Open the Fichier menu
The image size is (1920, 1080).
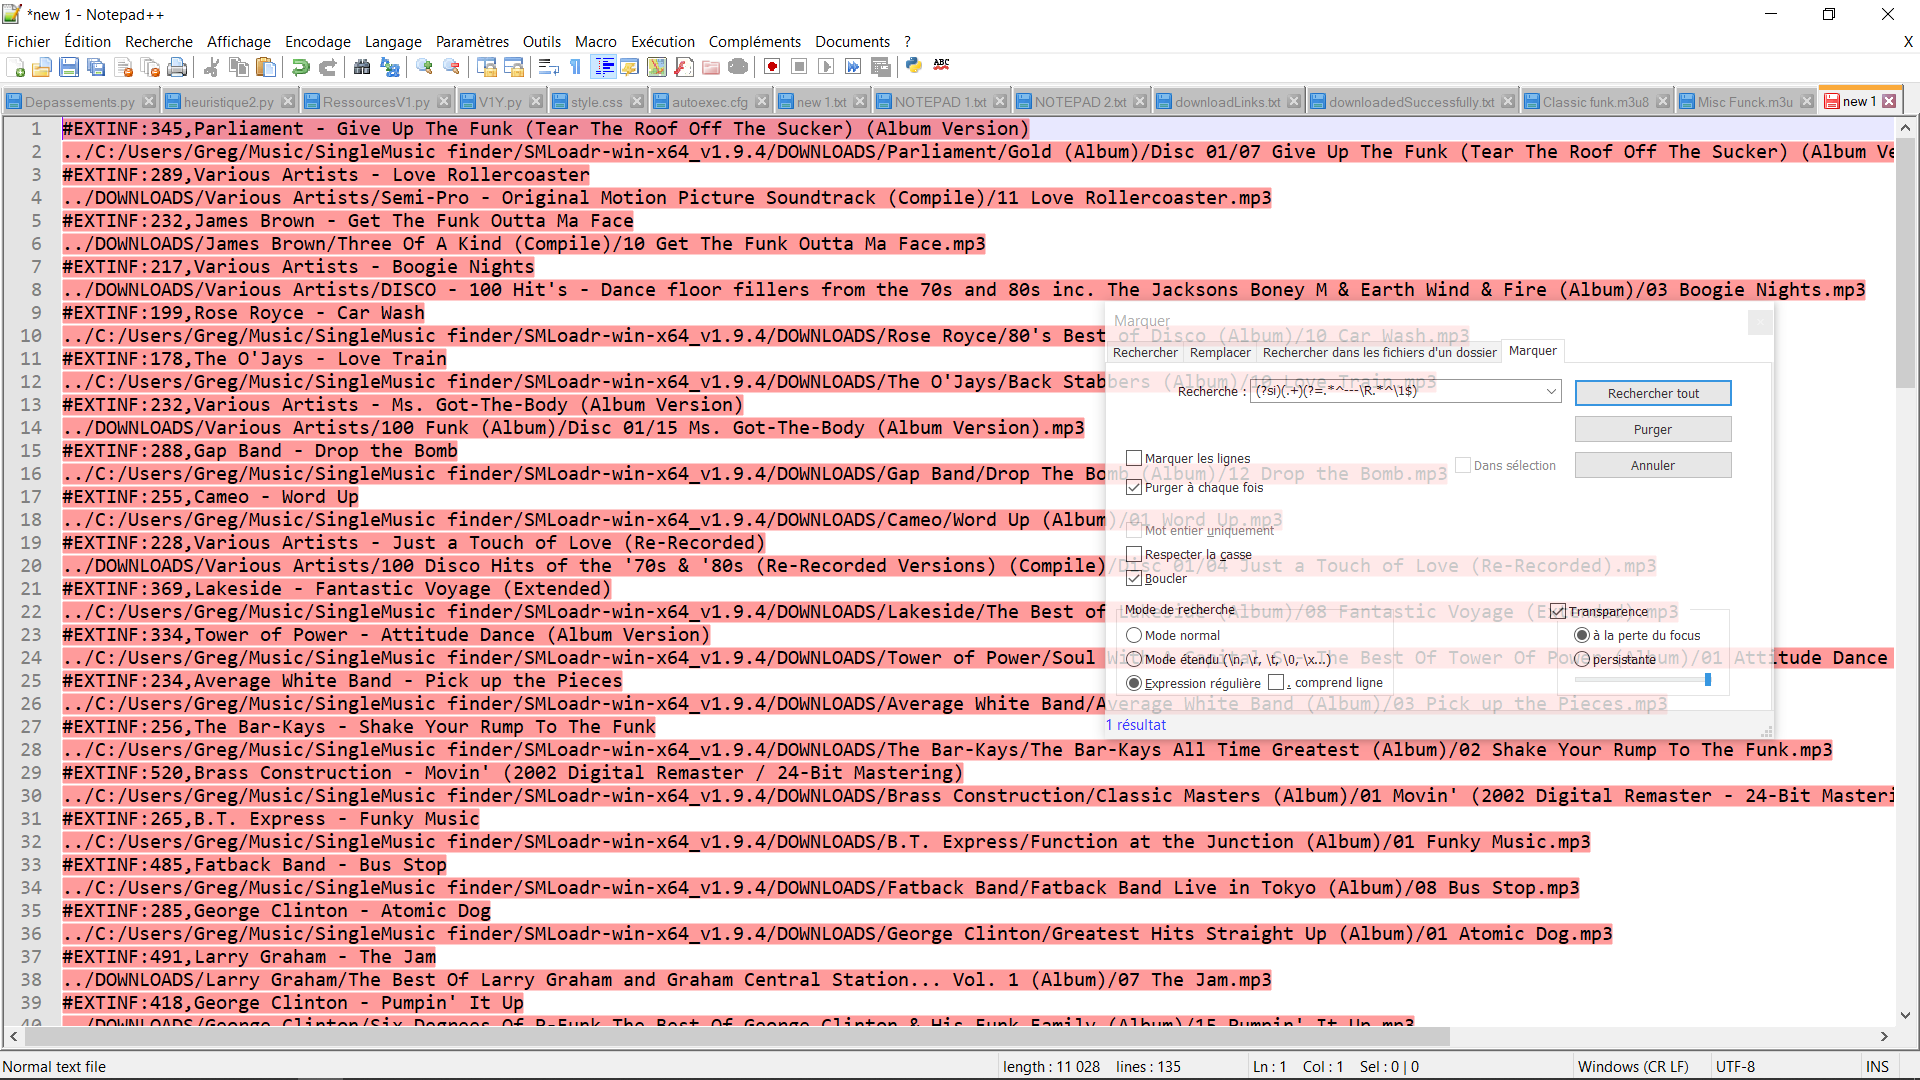tap(28, 41)
